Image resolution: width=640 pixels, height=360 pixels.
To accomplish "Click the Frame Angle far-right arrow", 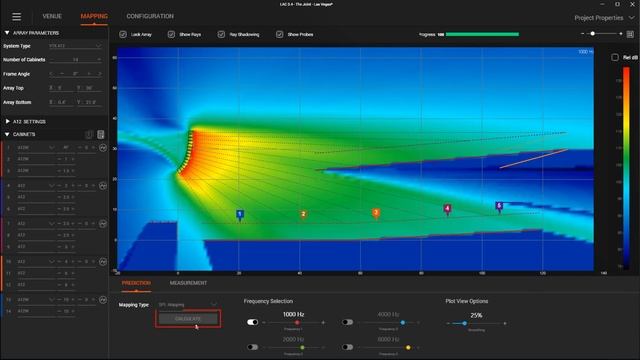I will pyautogui.click(x=100, y=74).
